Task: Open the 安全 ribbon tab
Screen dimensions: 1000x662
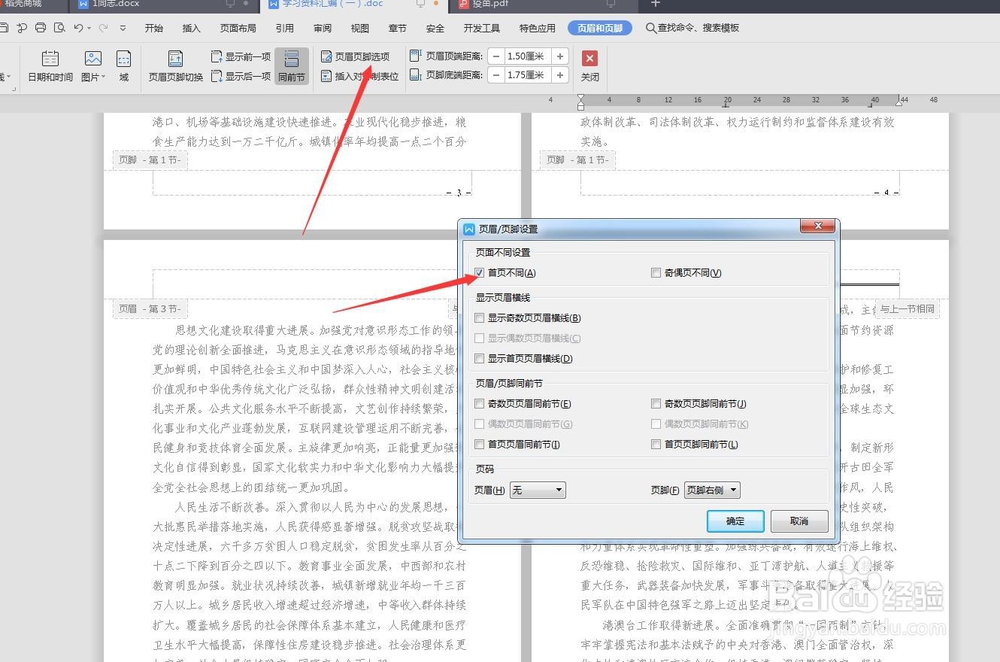Action: coord(435,28)
